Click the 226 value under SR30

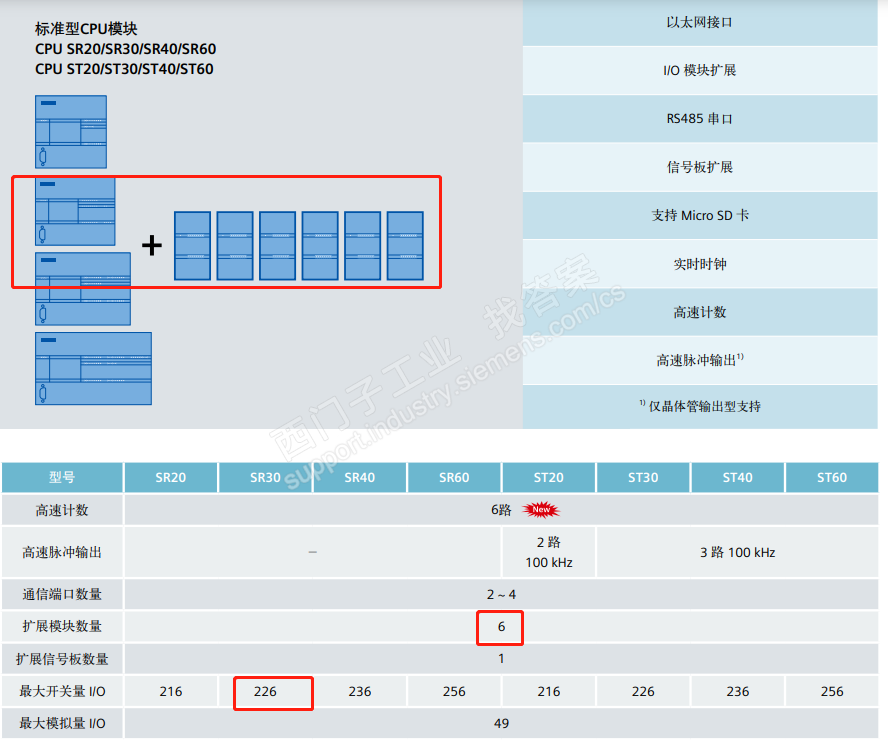[265, 691]
